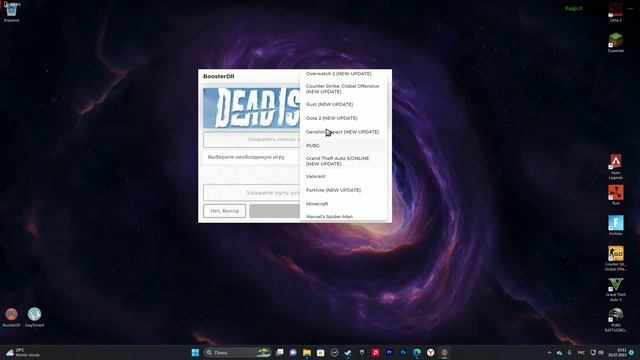Open the Task View taskbar icon

(x=280, y=352)
